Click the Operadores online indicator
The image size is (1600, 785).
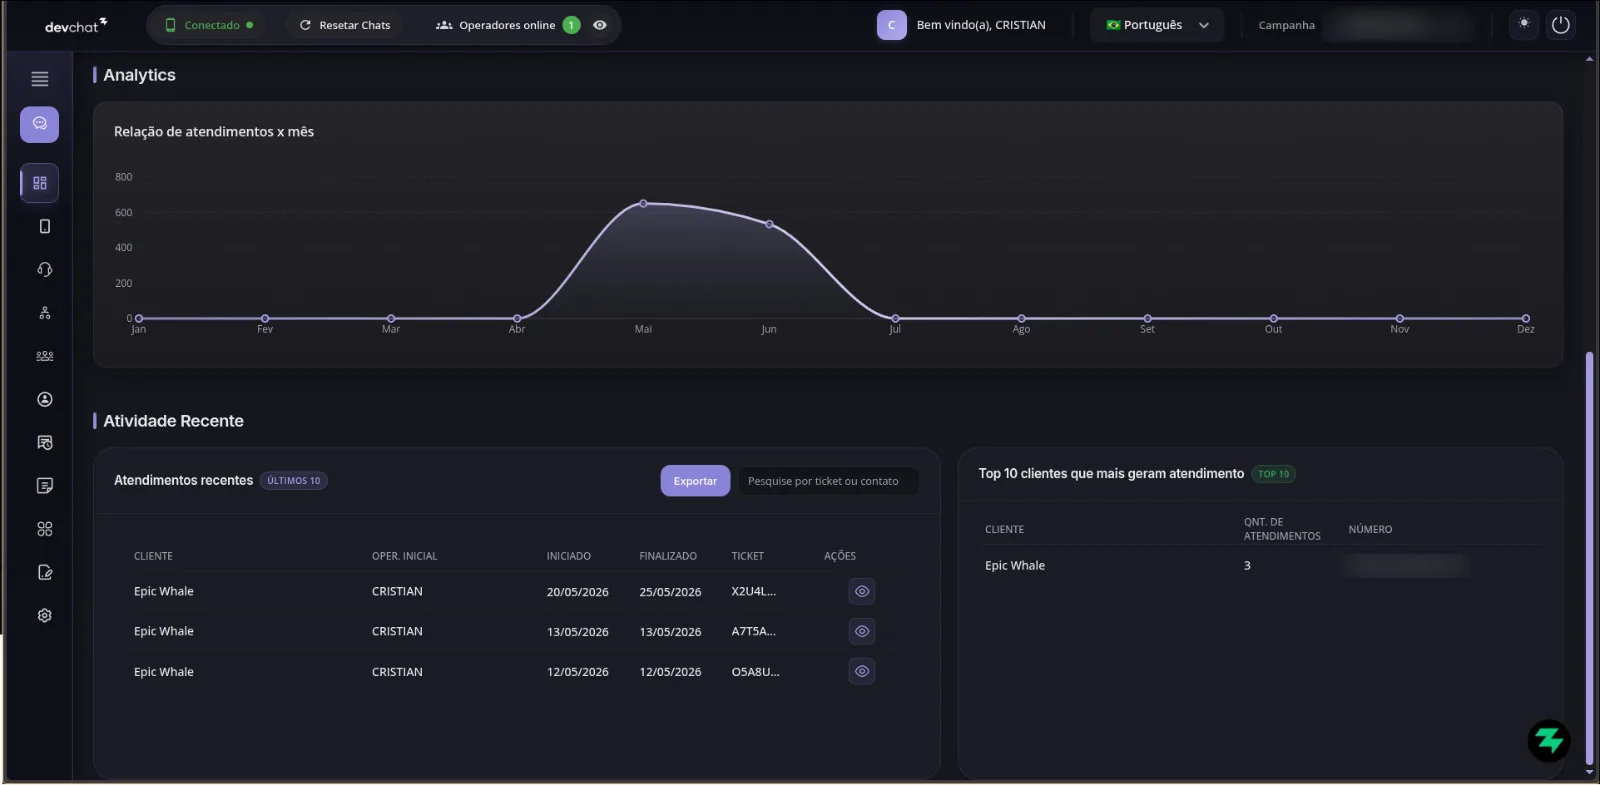click(x=507, y=25)
